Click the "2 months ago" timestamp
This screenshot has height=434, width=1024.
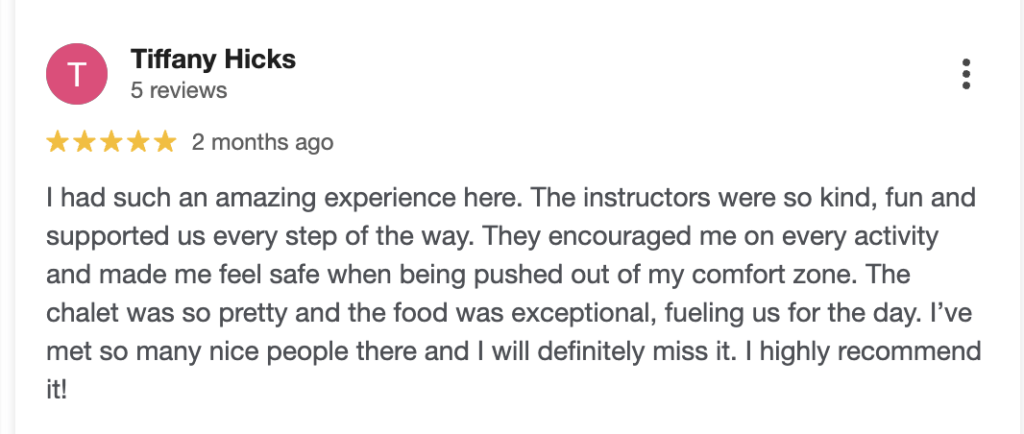[262, 143]
